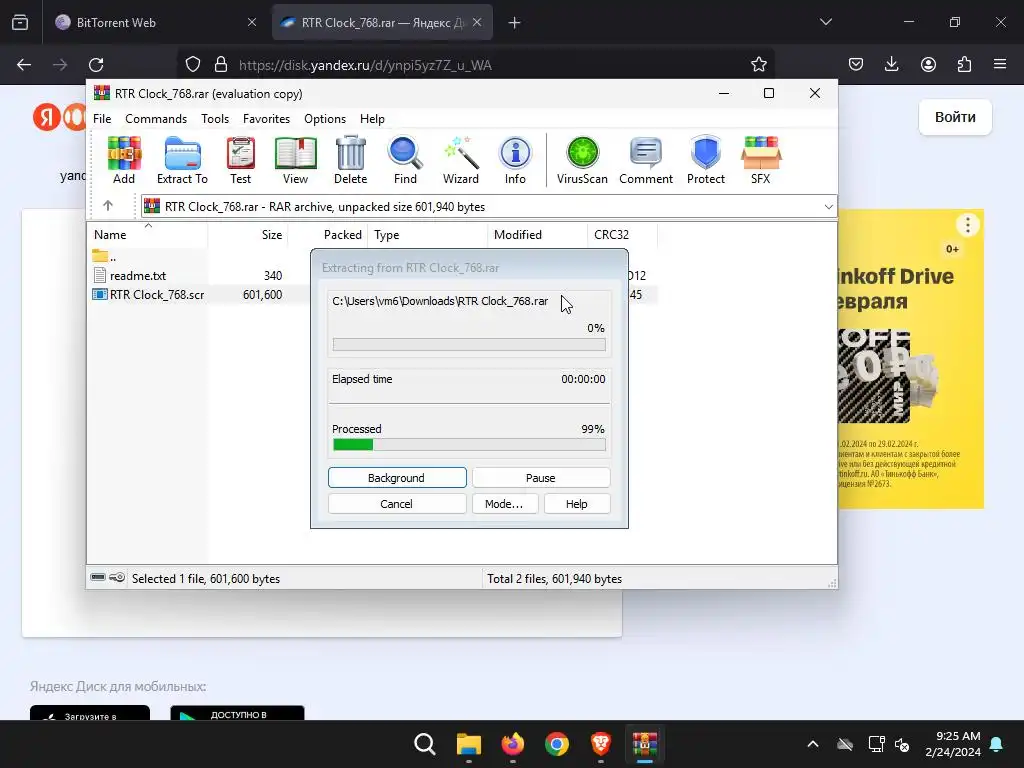Open the View toolbar icon
Image resolution: width=1024 pixels, height=768 pixels.
[295, 160]
